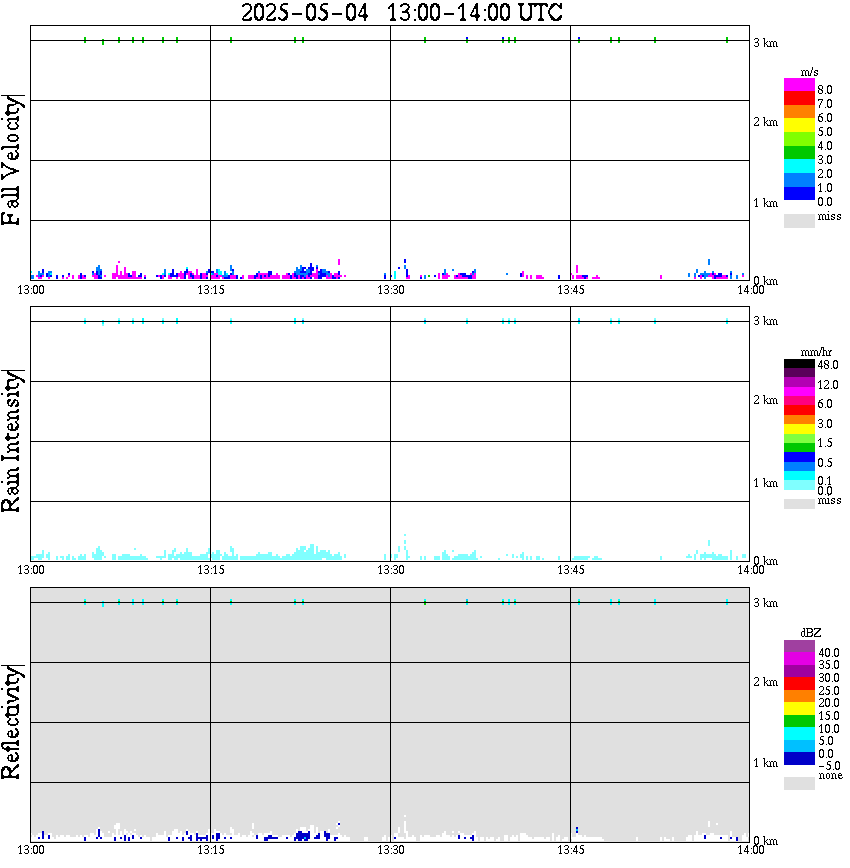The height and width of the screenshot is (868, 850).
Task: Click the dBZ unit label above reflectivity legend
Action: tap(810, 633)
